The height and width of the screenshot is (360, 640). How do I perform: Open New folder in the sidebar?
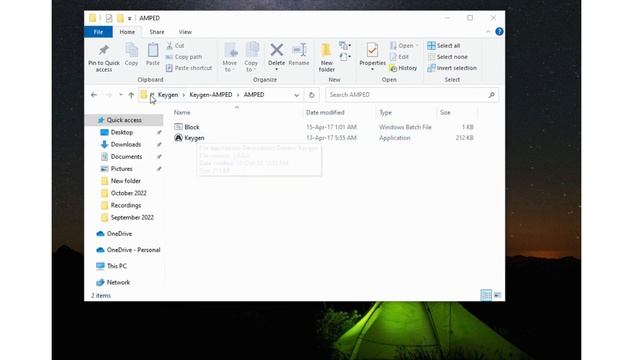pos(125,181)
